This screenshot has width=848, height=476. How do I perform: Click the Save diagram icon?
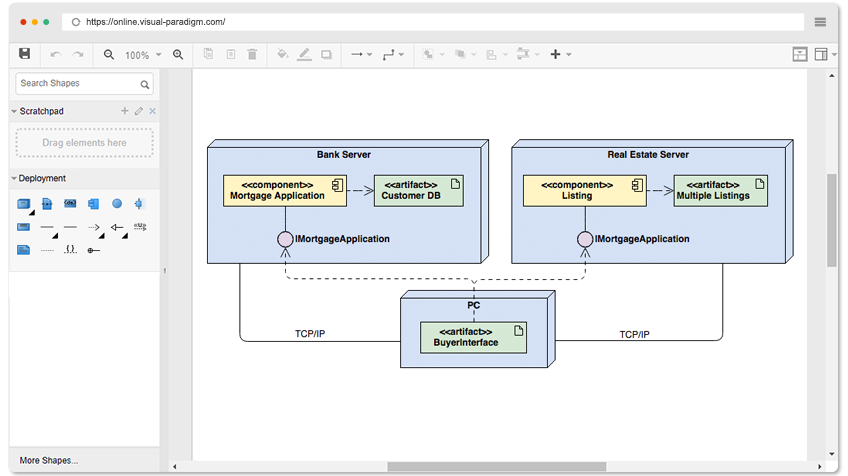(x=25, y=54)
